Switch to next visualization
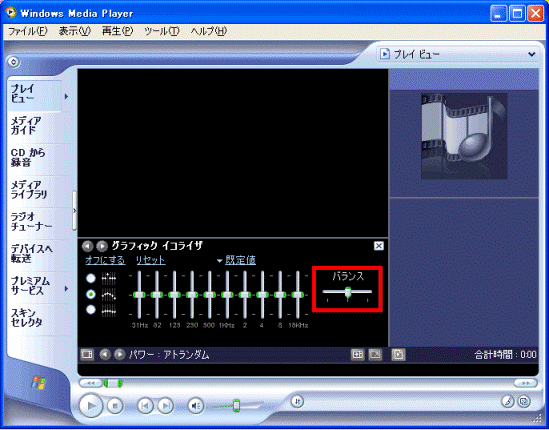Screen dimensions: 549x430 point(119,355)
